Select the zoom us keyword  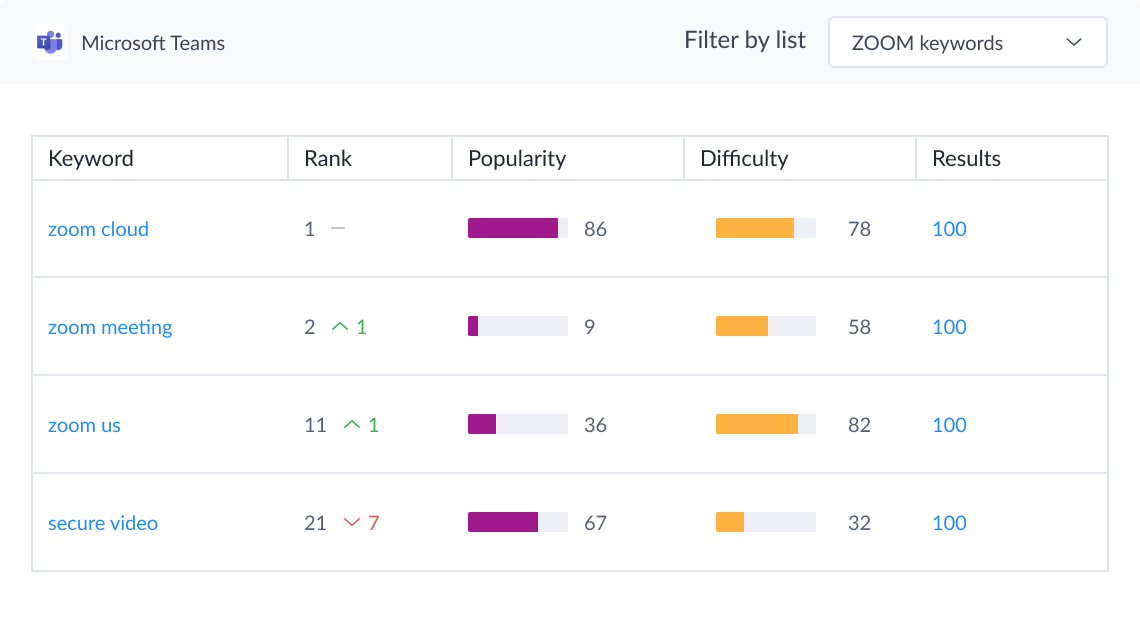click(84, 425)
